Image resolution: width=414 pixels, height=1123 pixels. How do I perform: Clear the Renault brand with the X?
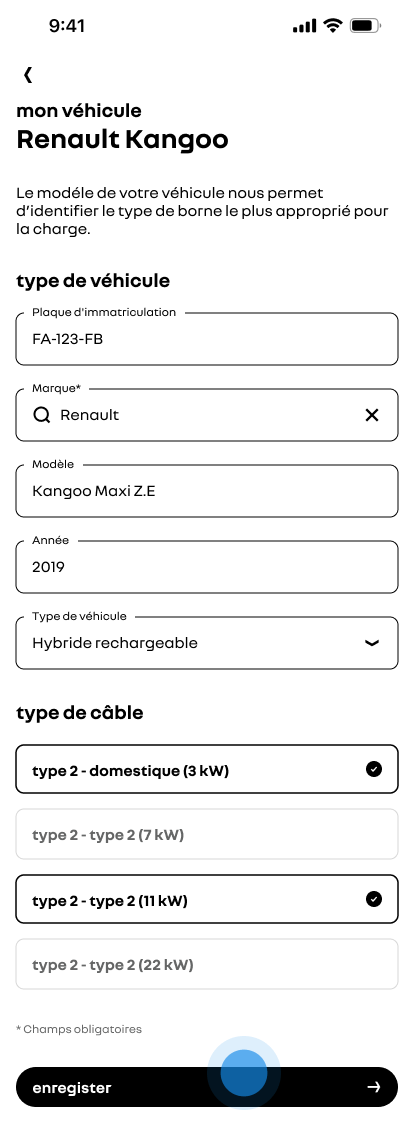pyautogui.click(x=372, y=415)
